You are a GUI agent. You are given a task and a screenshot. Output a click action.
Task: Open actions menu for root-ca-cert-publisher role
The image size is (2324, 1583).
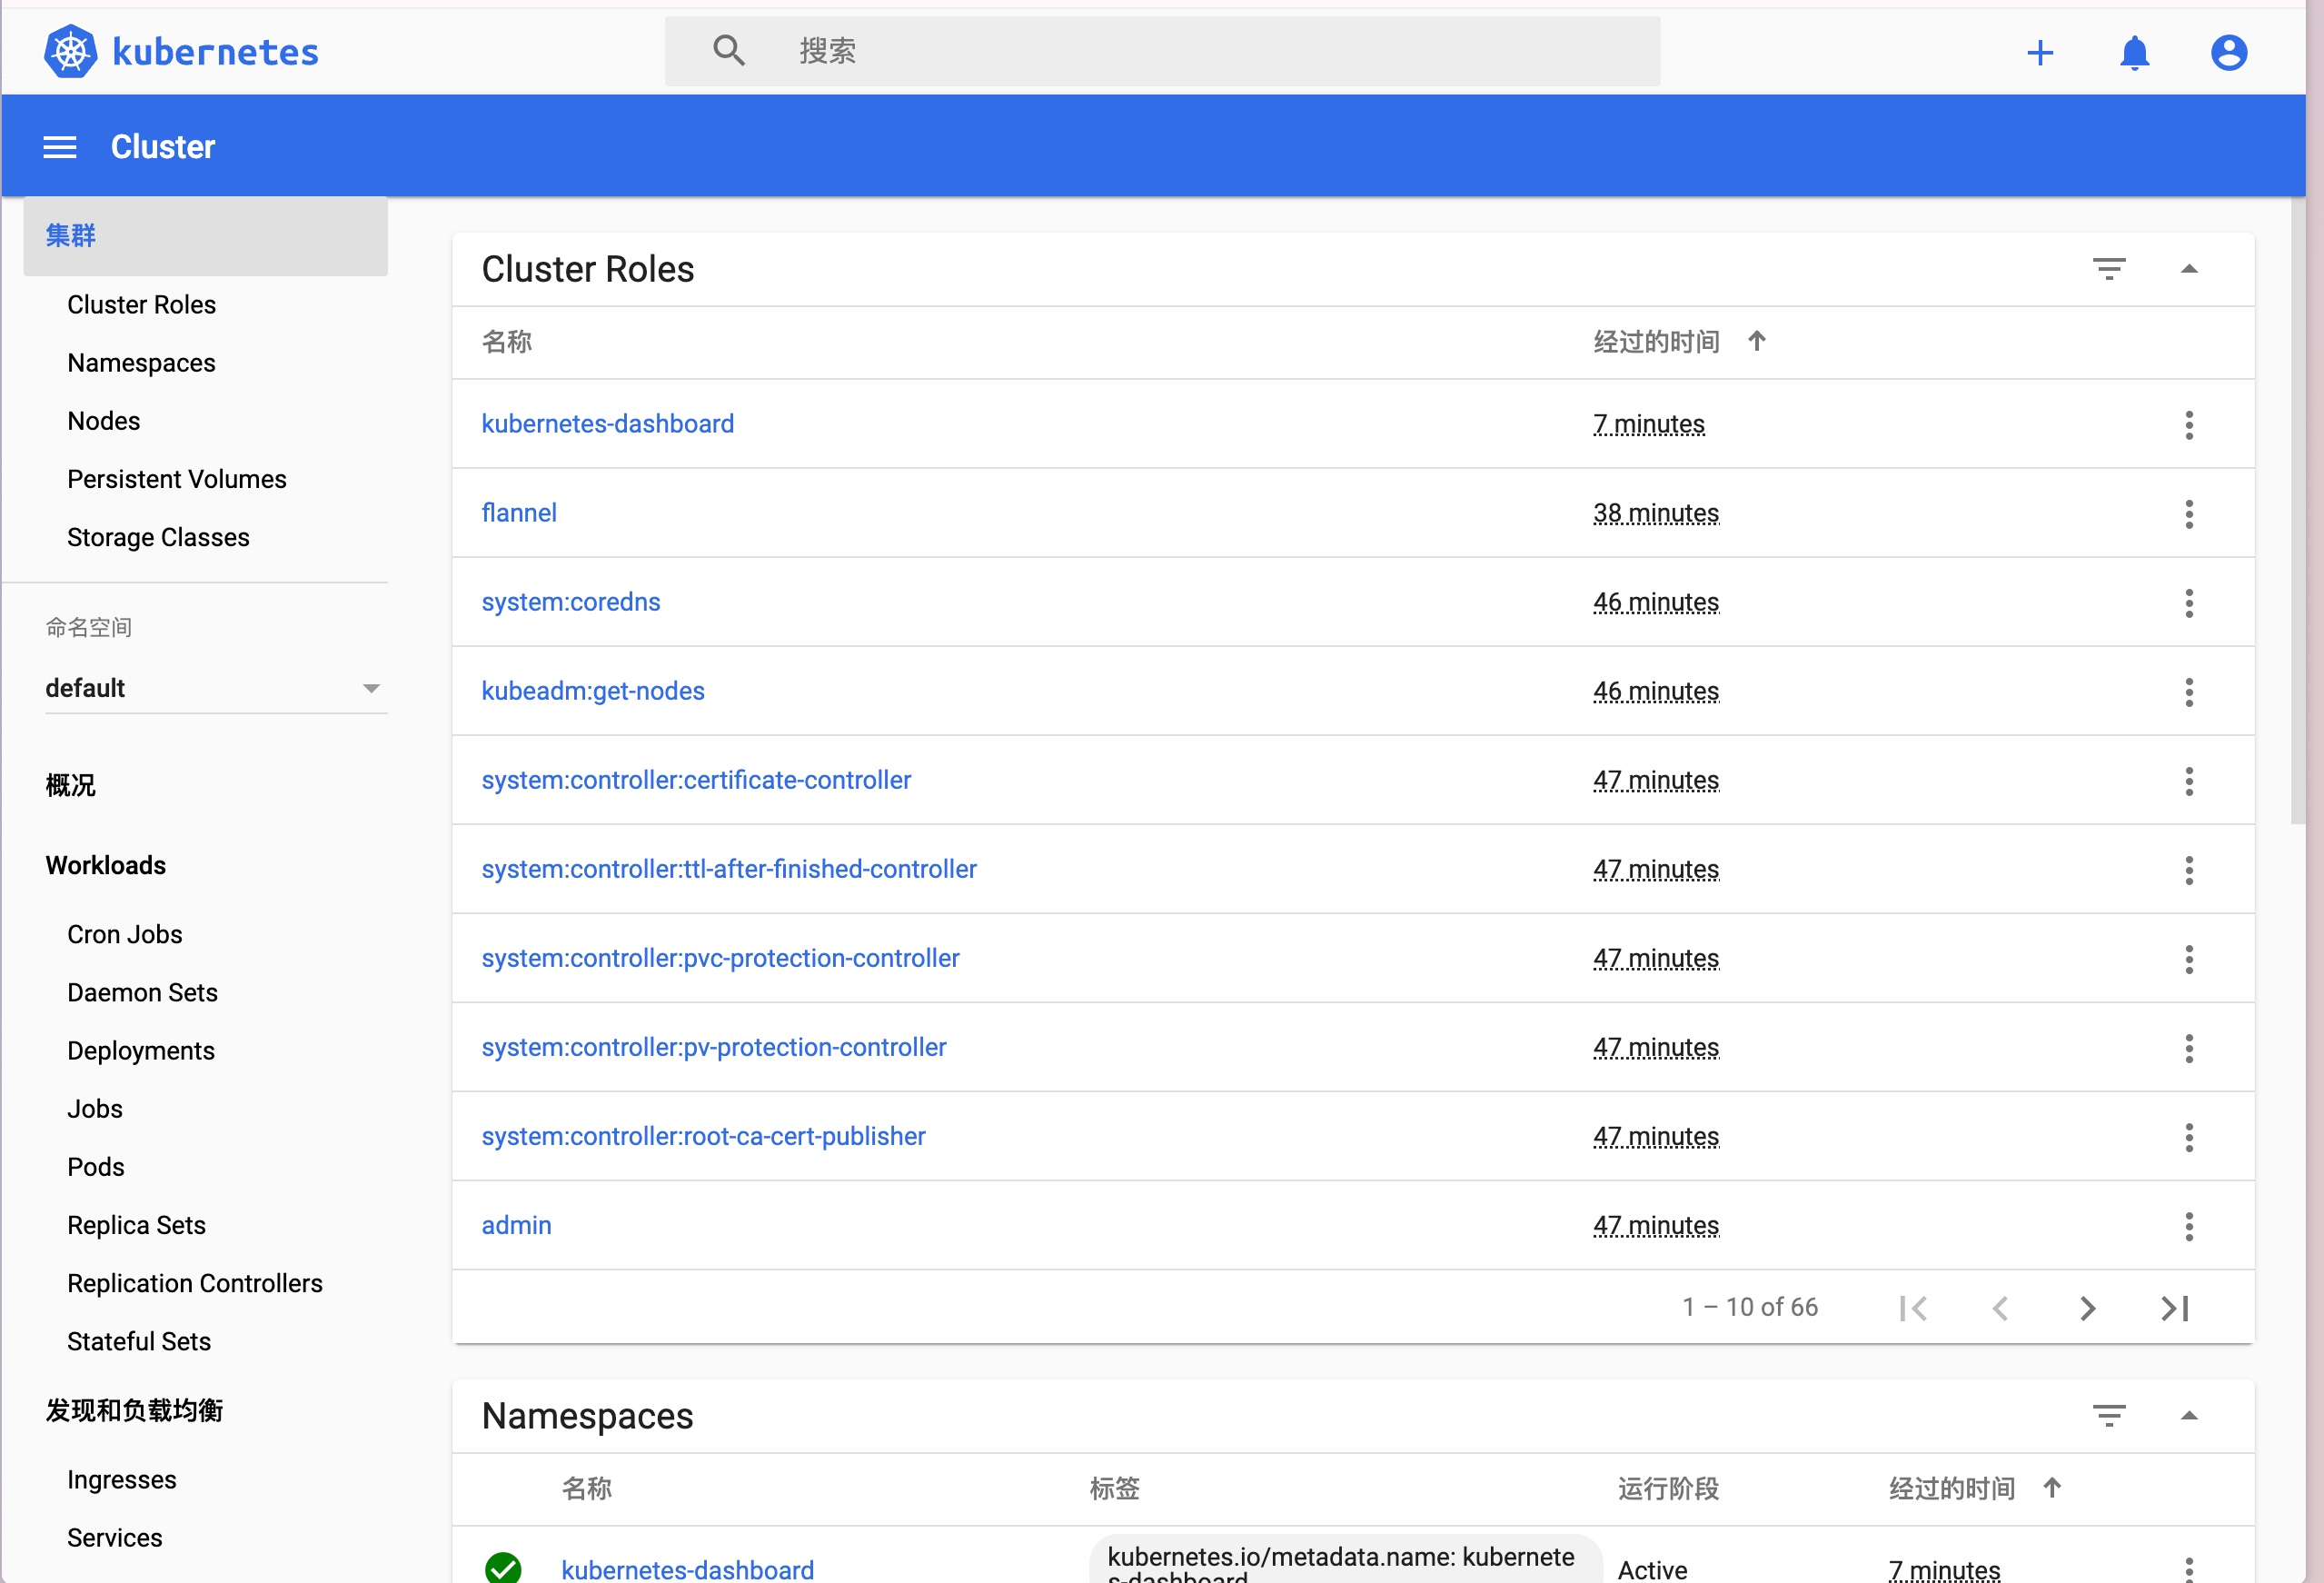2189,1136
